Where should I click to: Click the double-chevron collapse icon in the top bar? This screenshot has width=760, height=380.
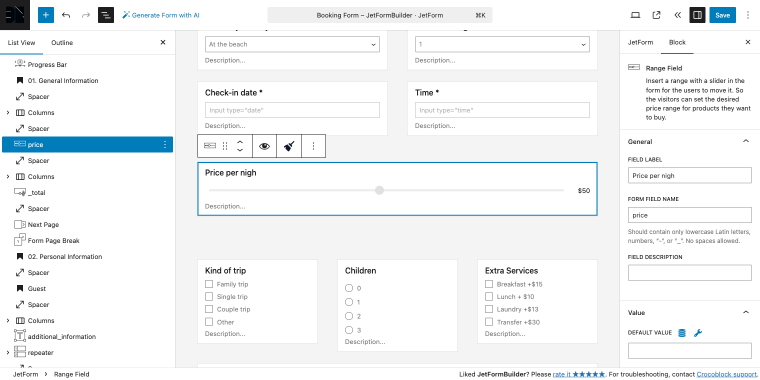(x=677, y=15)
